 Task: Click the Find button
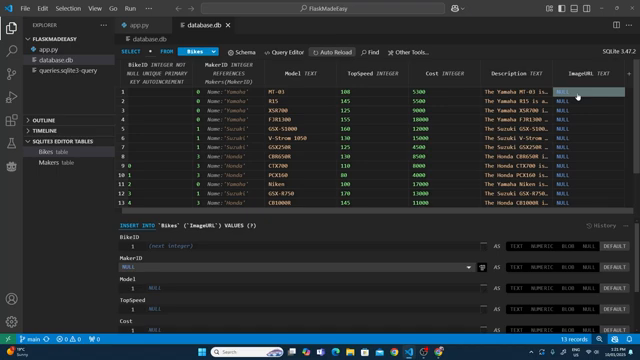click(370, 52)
